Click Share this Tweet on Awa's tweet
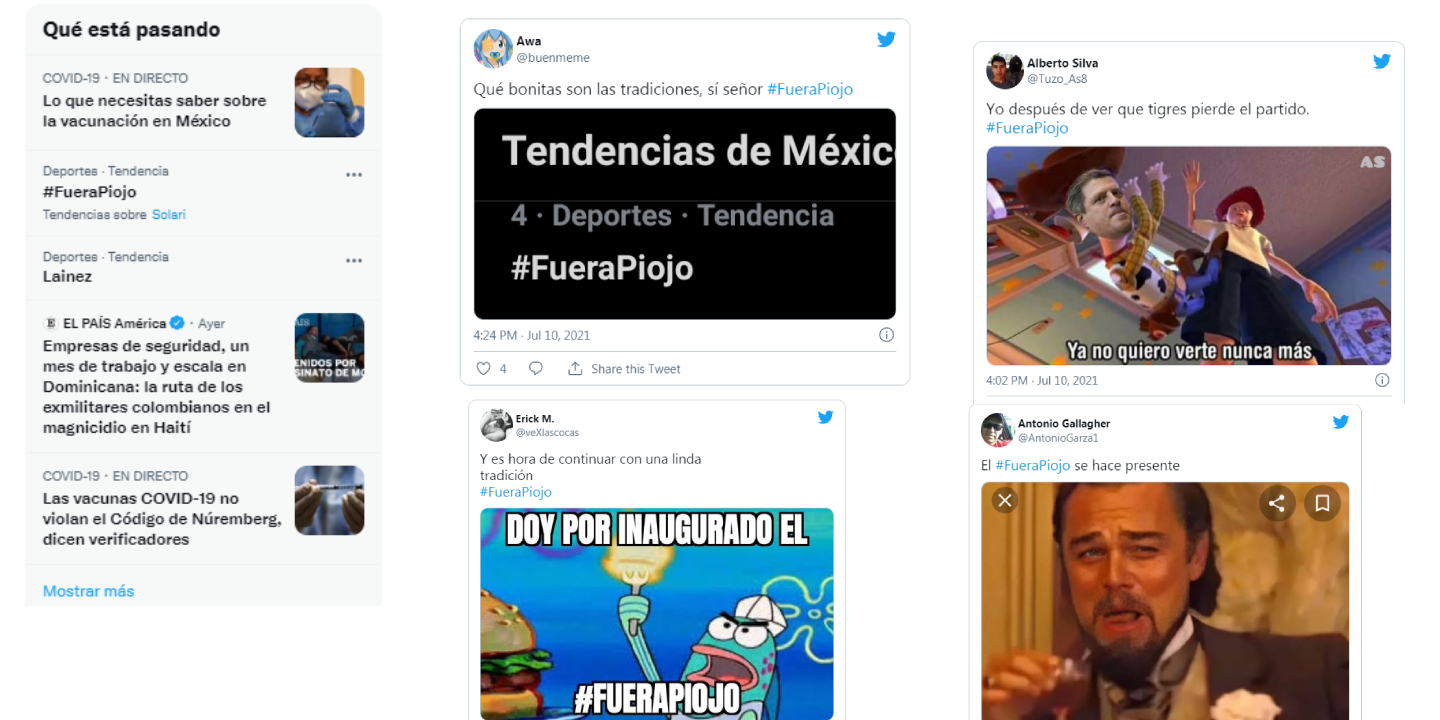Screen dimensions: 1440x720 tap(625, 369)
